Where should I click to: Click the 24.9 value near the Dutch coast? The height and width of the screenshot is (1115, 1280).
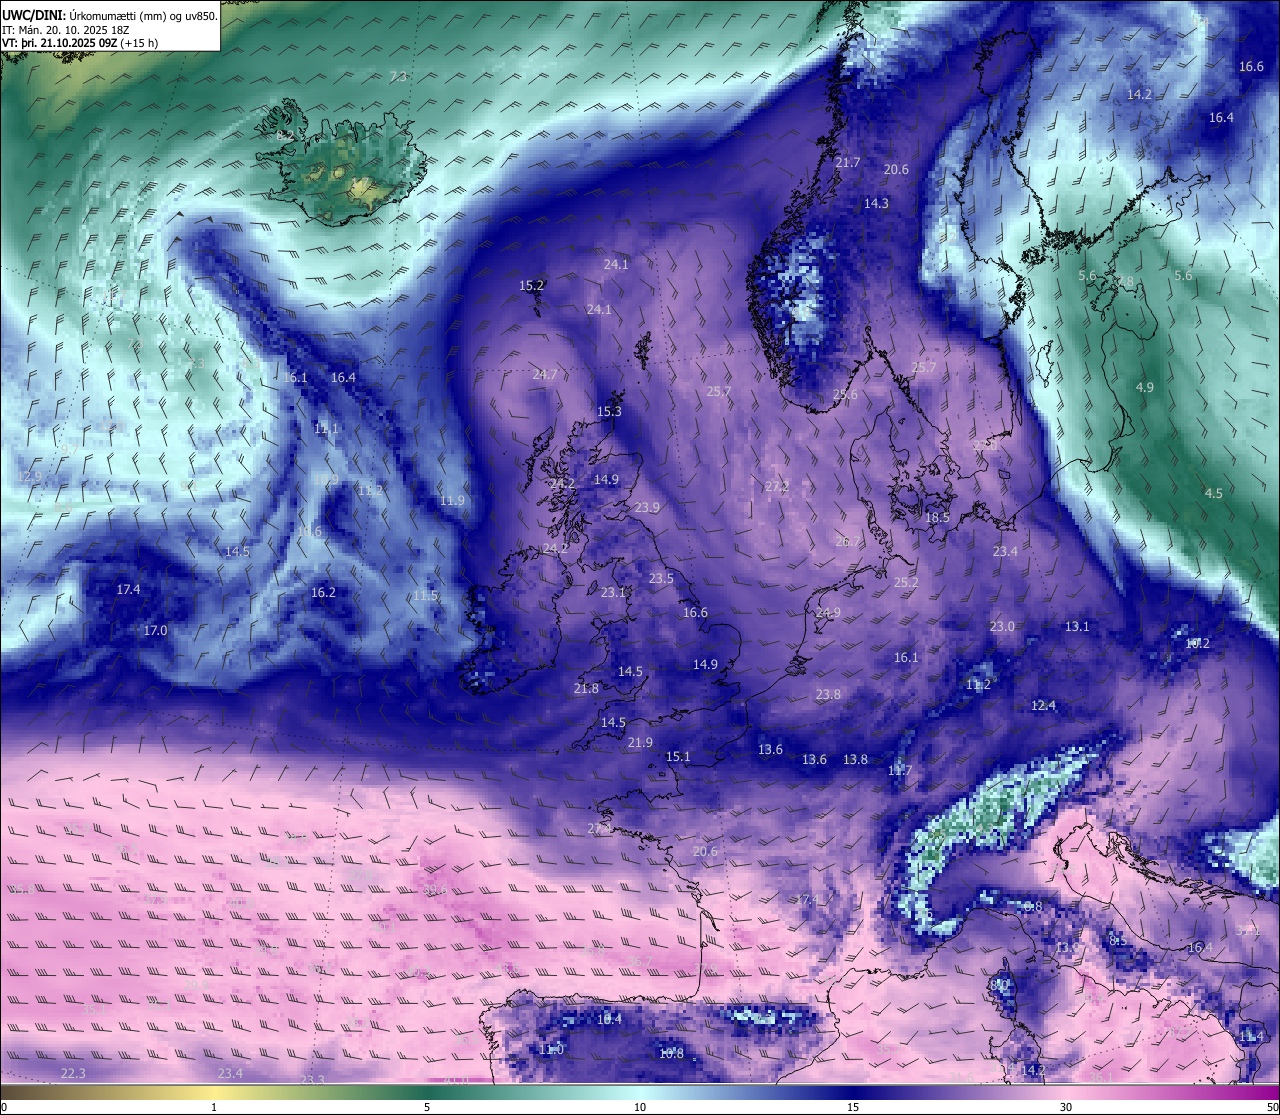(828, 612)
